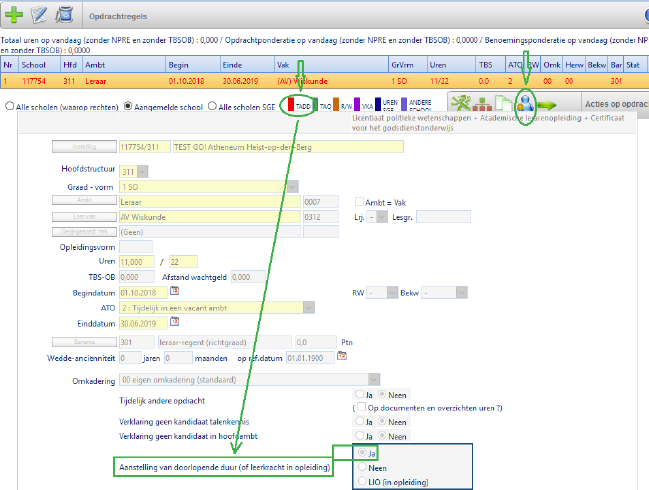Click the Ambt lookup button in form
This screenshot has height=490, width=649.
click(84, 200)
